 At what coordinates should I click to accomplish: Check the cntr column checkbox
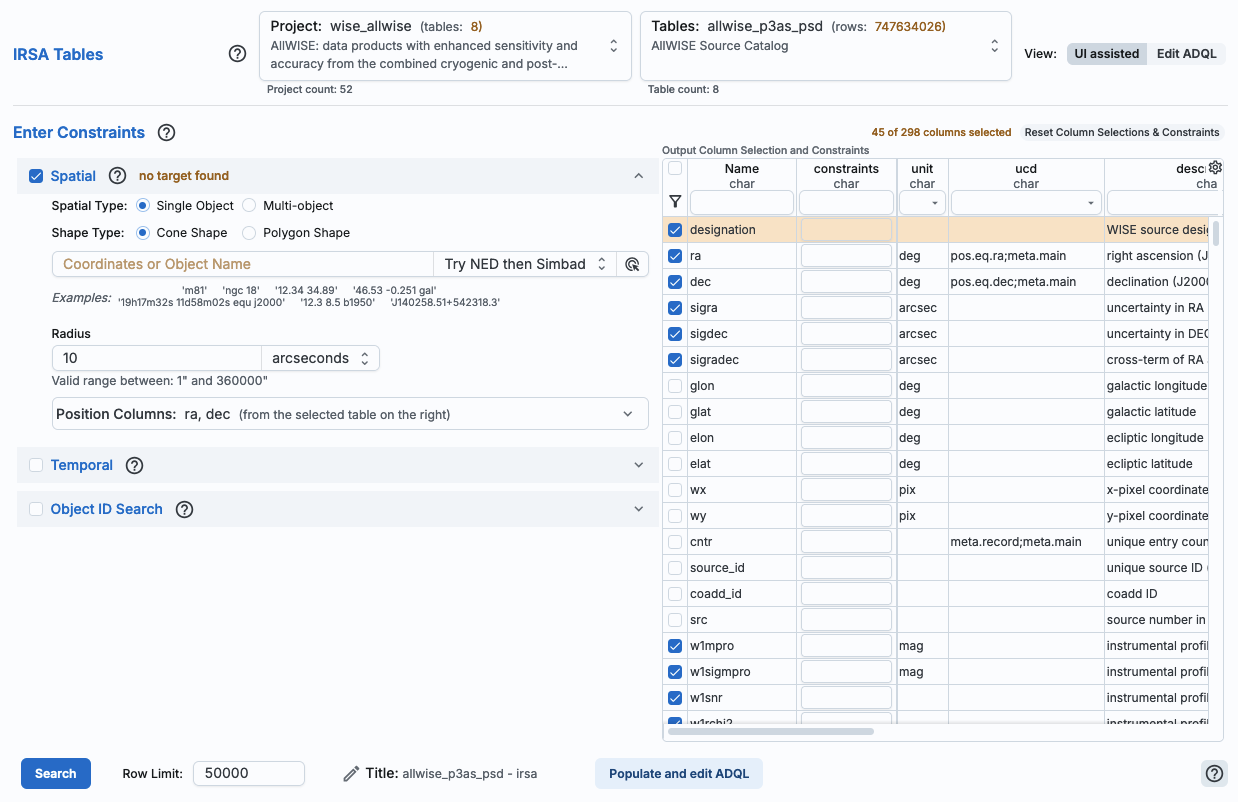point(675,542)
